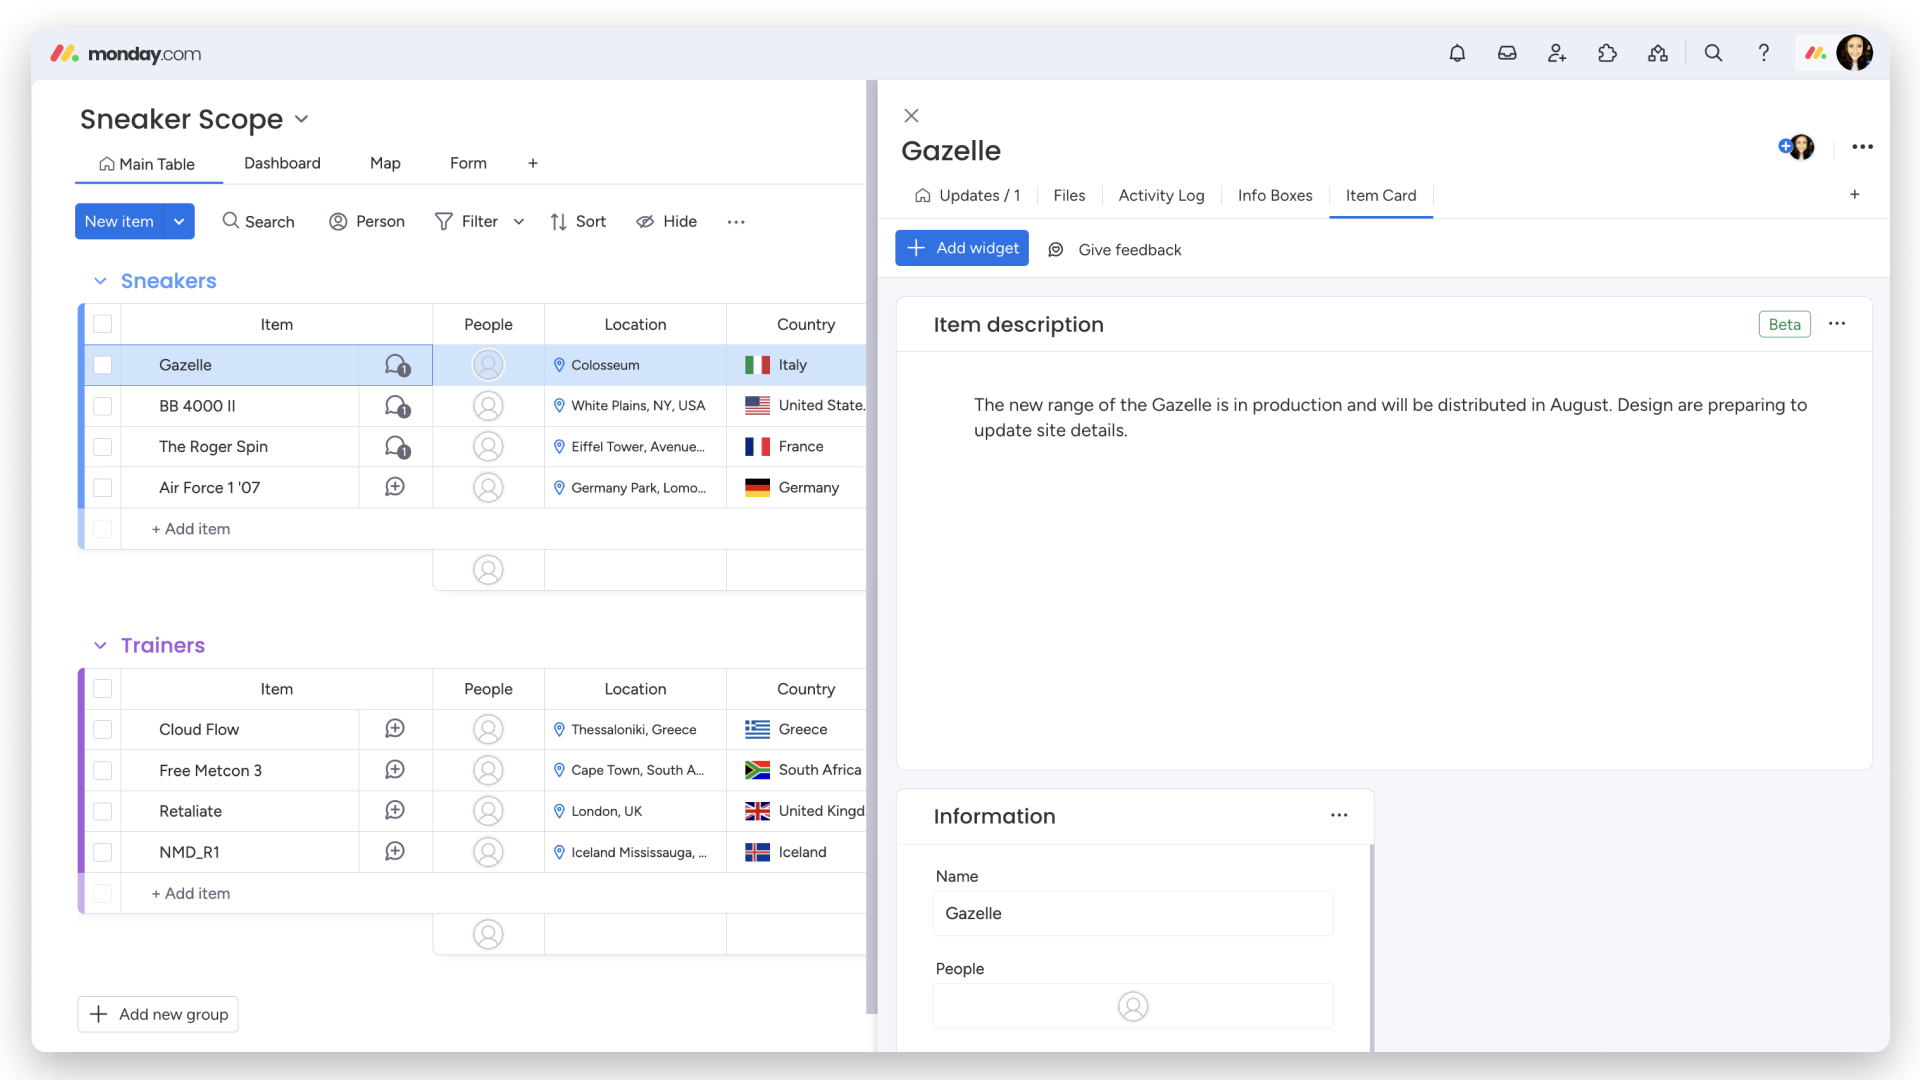This screenshot has width=1920, height=1080.
Task: Open the Activity Log tab
Action: coord(1161,196)
